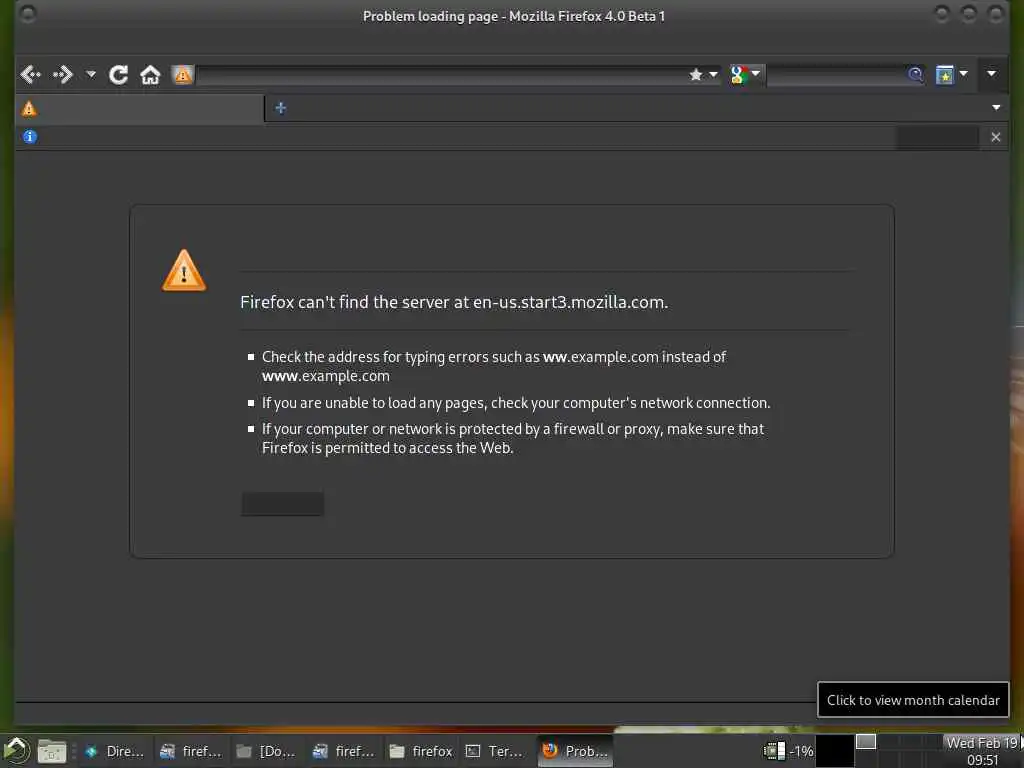1024x768 pixels.
Task: Open the address bar history dropdown arrow
Action: (713, 74)
